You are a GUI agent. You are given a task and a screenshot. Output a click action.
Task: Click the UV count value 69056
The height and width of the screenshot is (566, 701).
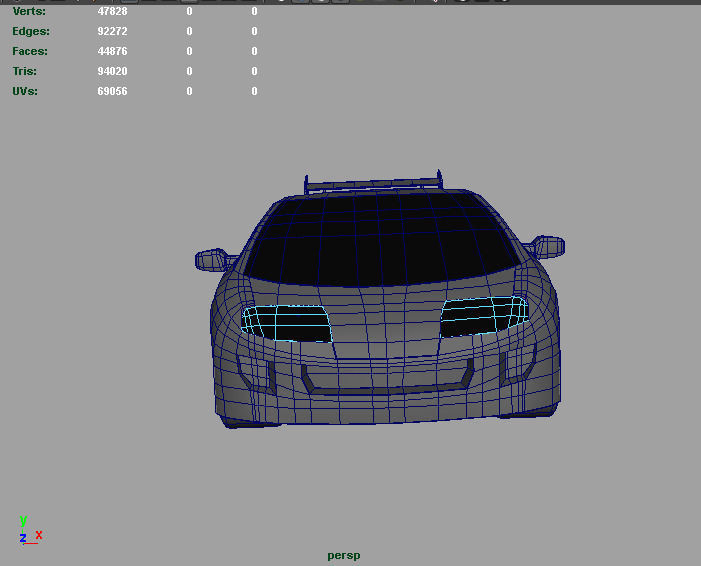[x=112, y=91]
